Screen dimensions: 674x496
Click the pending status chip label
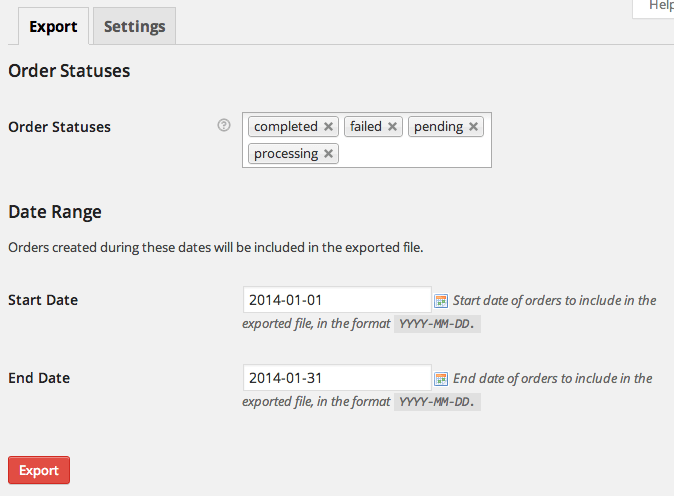[x=438, y=127]
